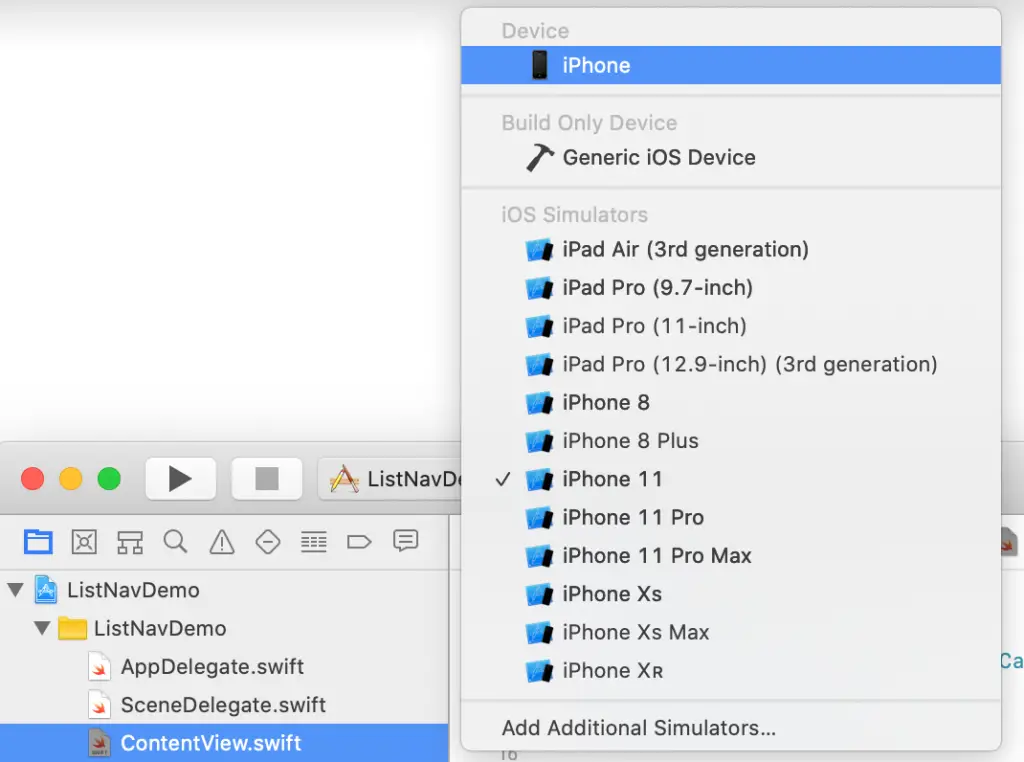The image size is (1024, 762).
Task: Select ContentView.swift in navigator
Action: [x=224, y=742]
